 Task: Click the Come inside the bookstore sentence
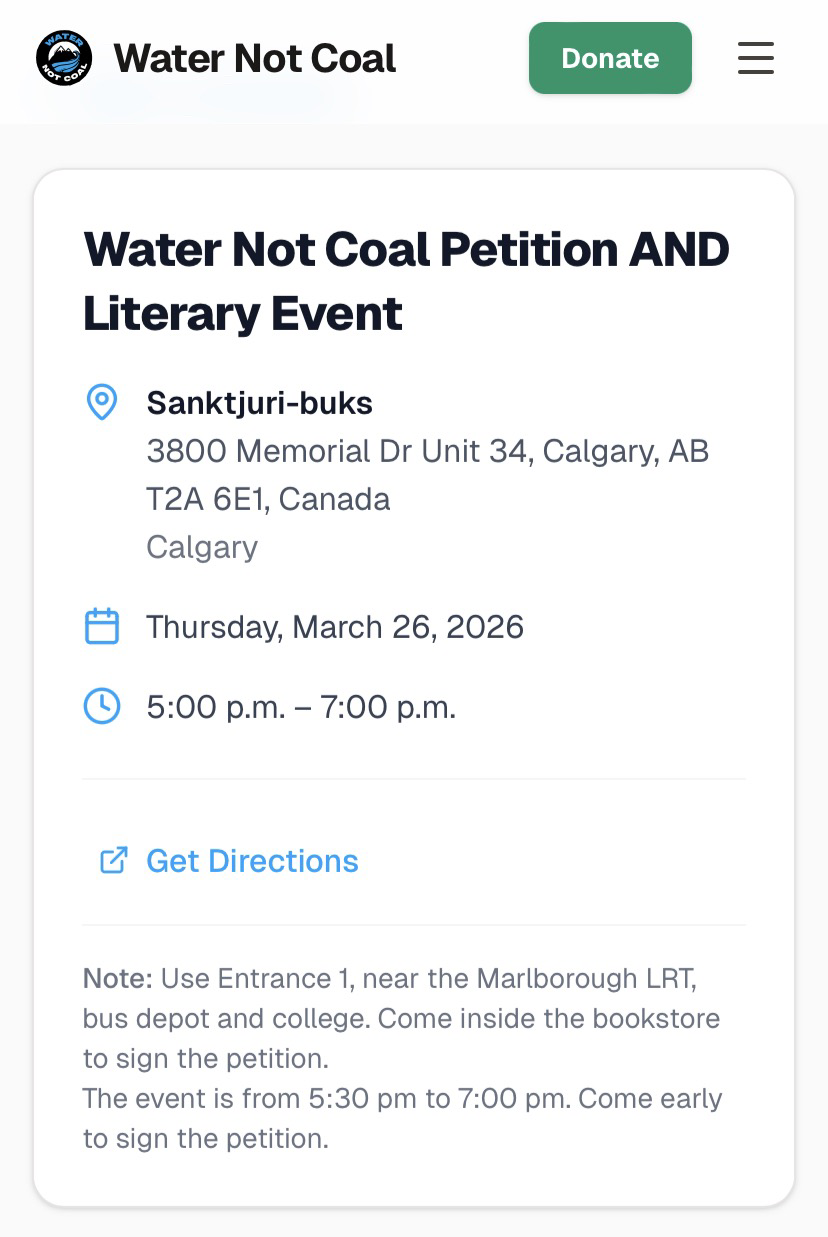548,1018
